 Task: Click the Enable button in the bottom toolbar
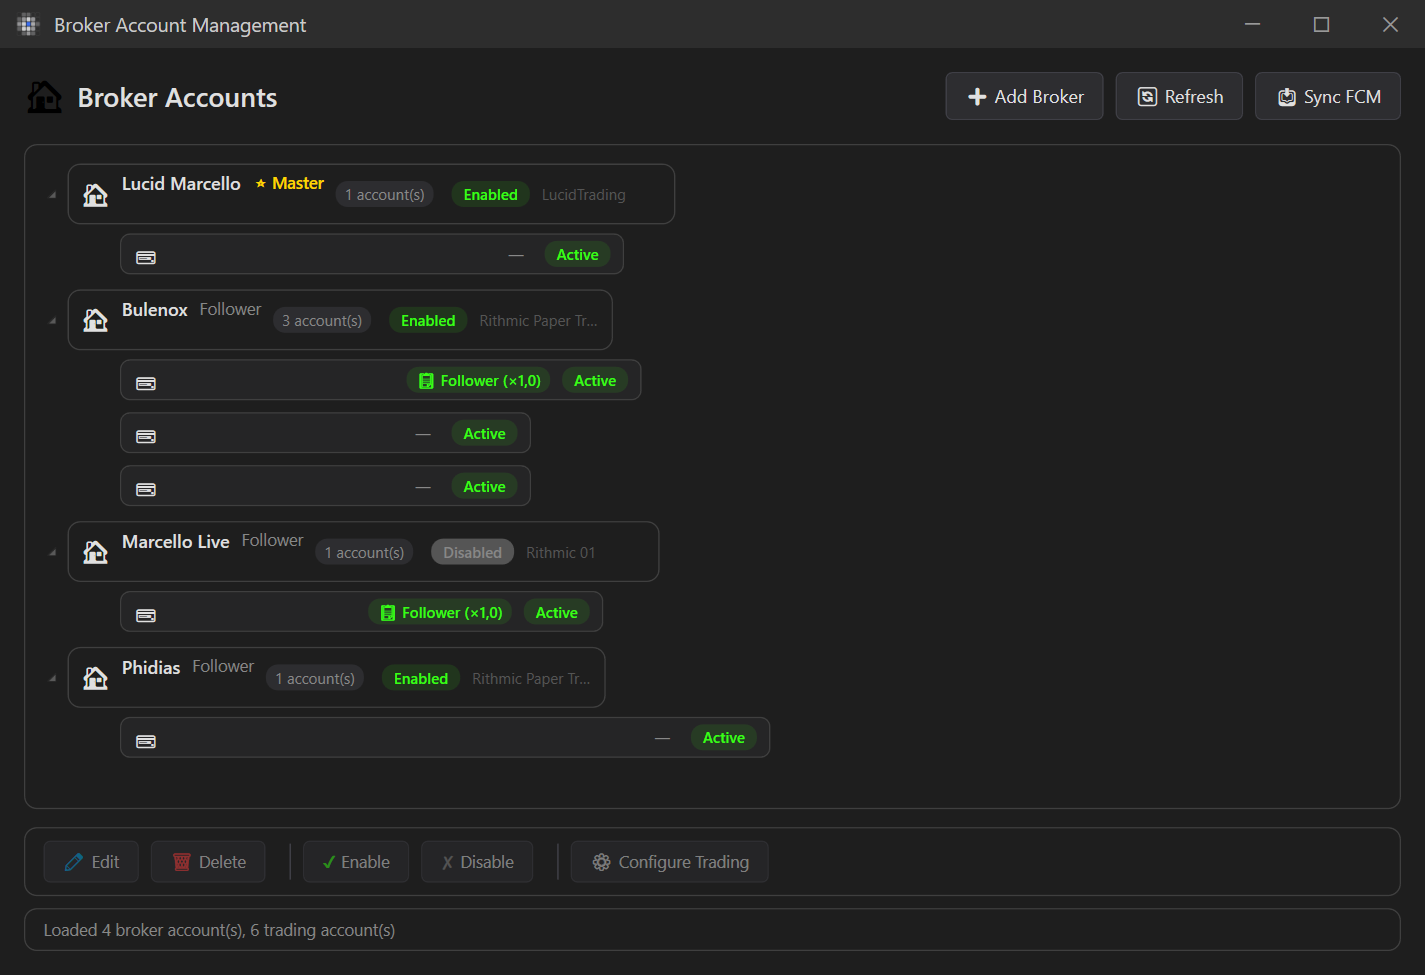tap(356, 862)
